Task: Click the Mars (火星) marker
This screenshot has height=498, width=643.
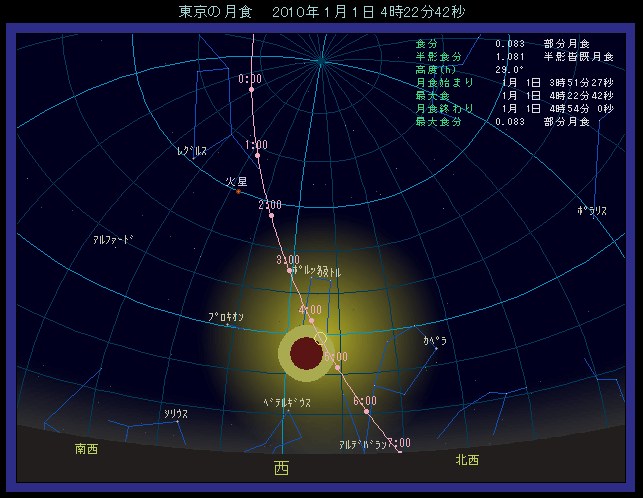Action: [238, 190]
